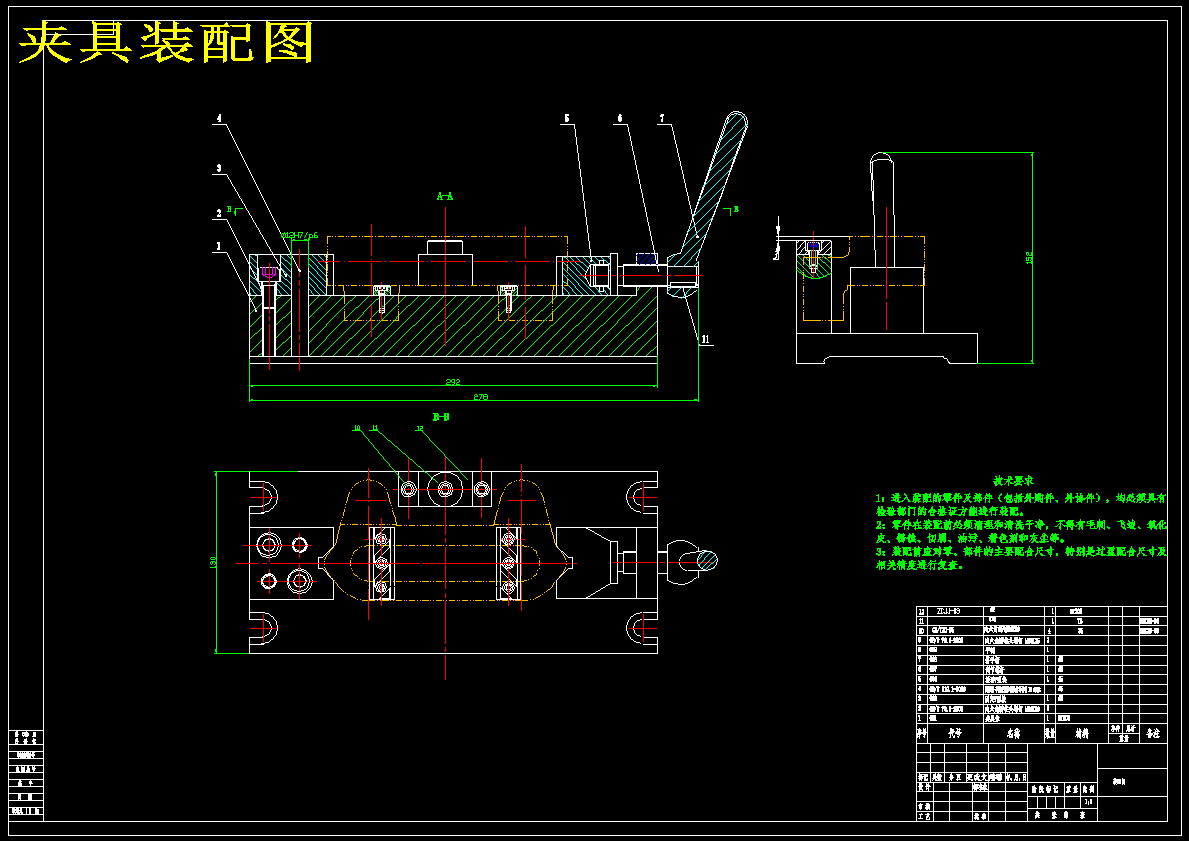Click the 278 overall length dimension

tap(481, 397)
